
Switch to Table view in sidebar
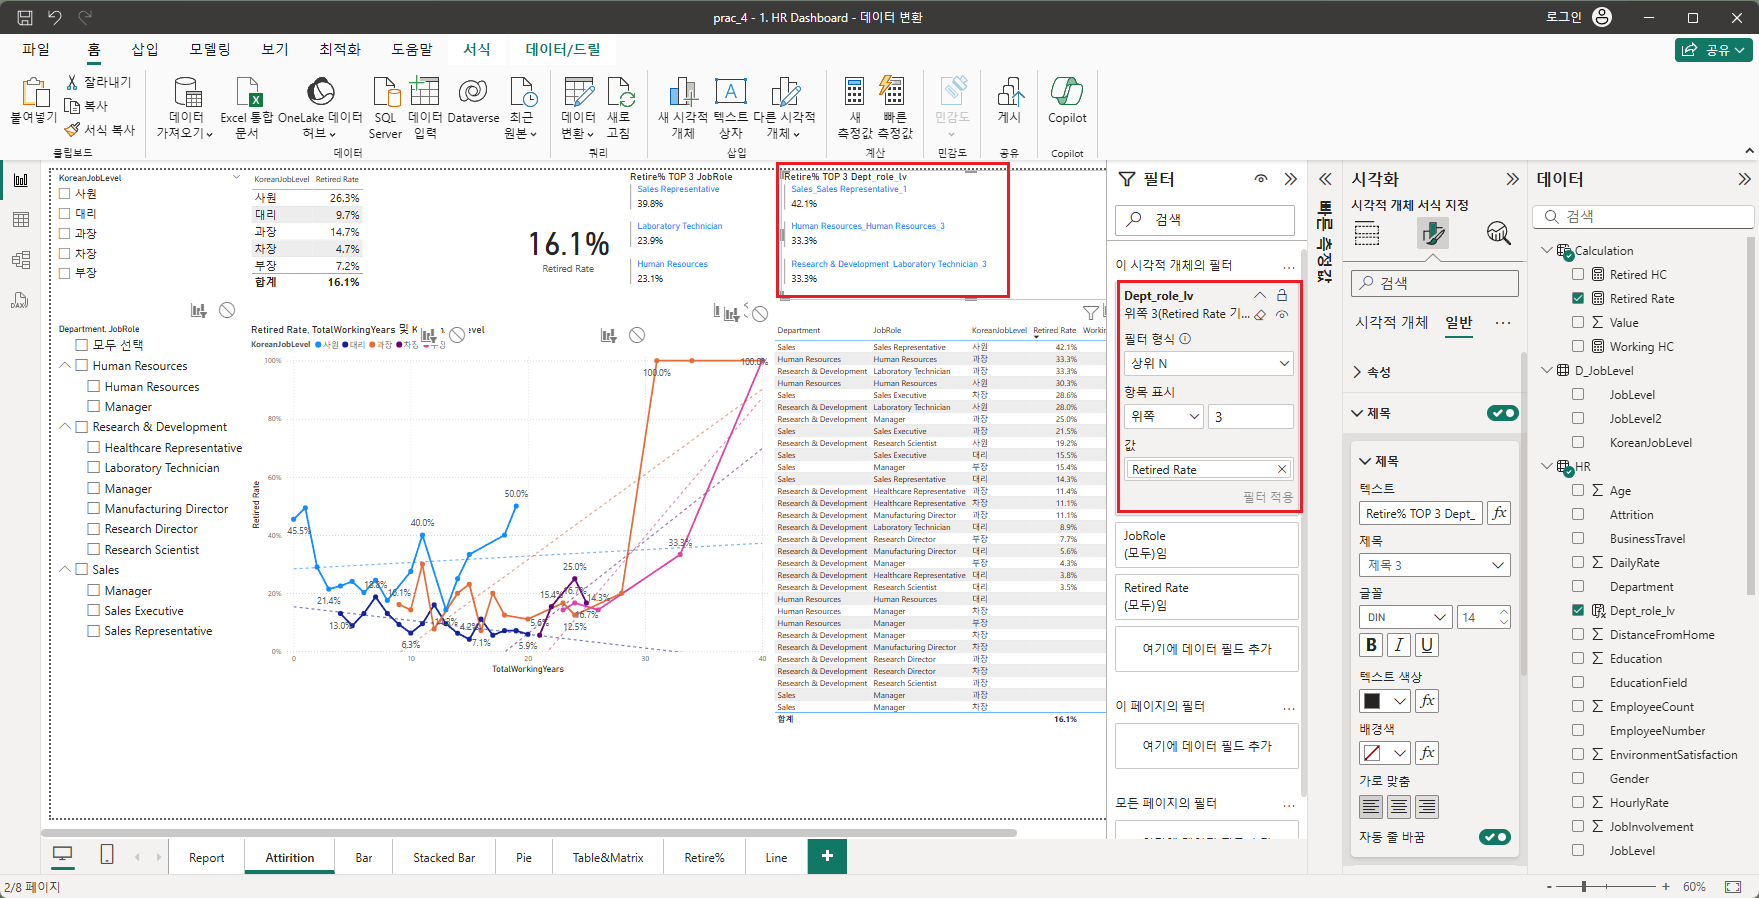(21, 220)
